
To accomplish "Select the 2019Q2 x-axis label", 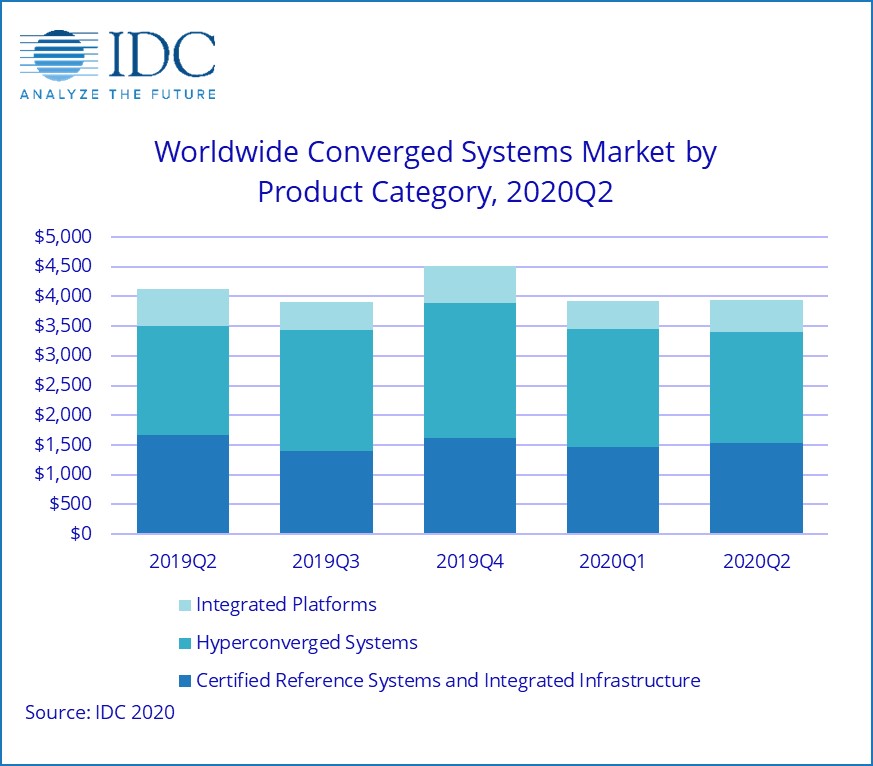I will coord(183,561).
